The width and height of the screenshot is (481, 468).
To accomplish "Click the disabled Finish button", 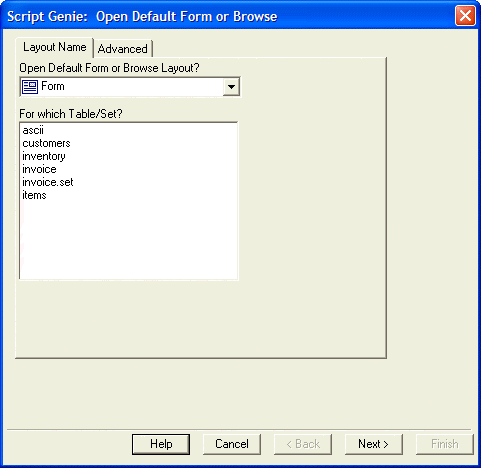I will pos(445,444).
